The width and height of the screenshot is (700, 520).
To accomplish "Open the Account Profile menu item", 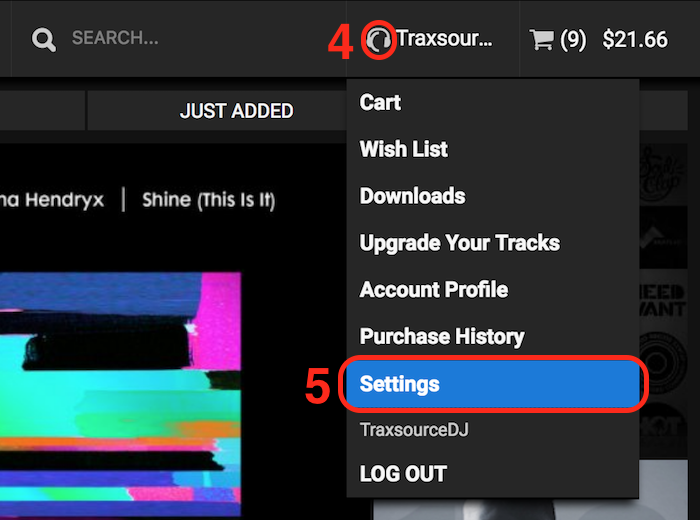I will [434, 290].
